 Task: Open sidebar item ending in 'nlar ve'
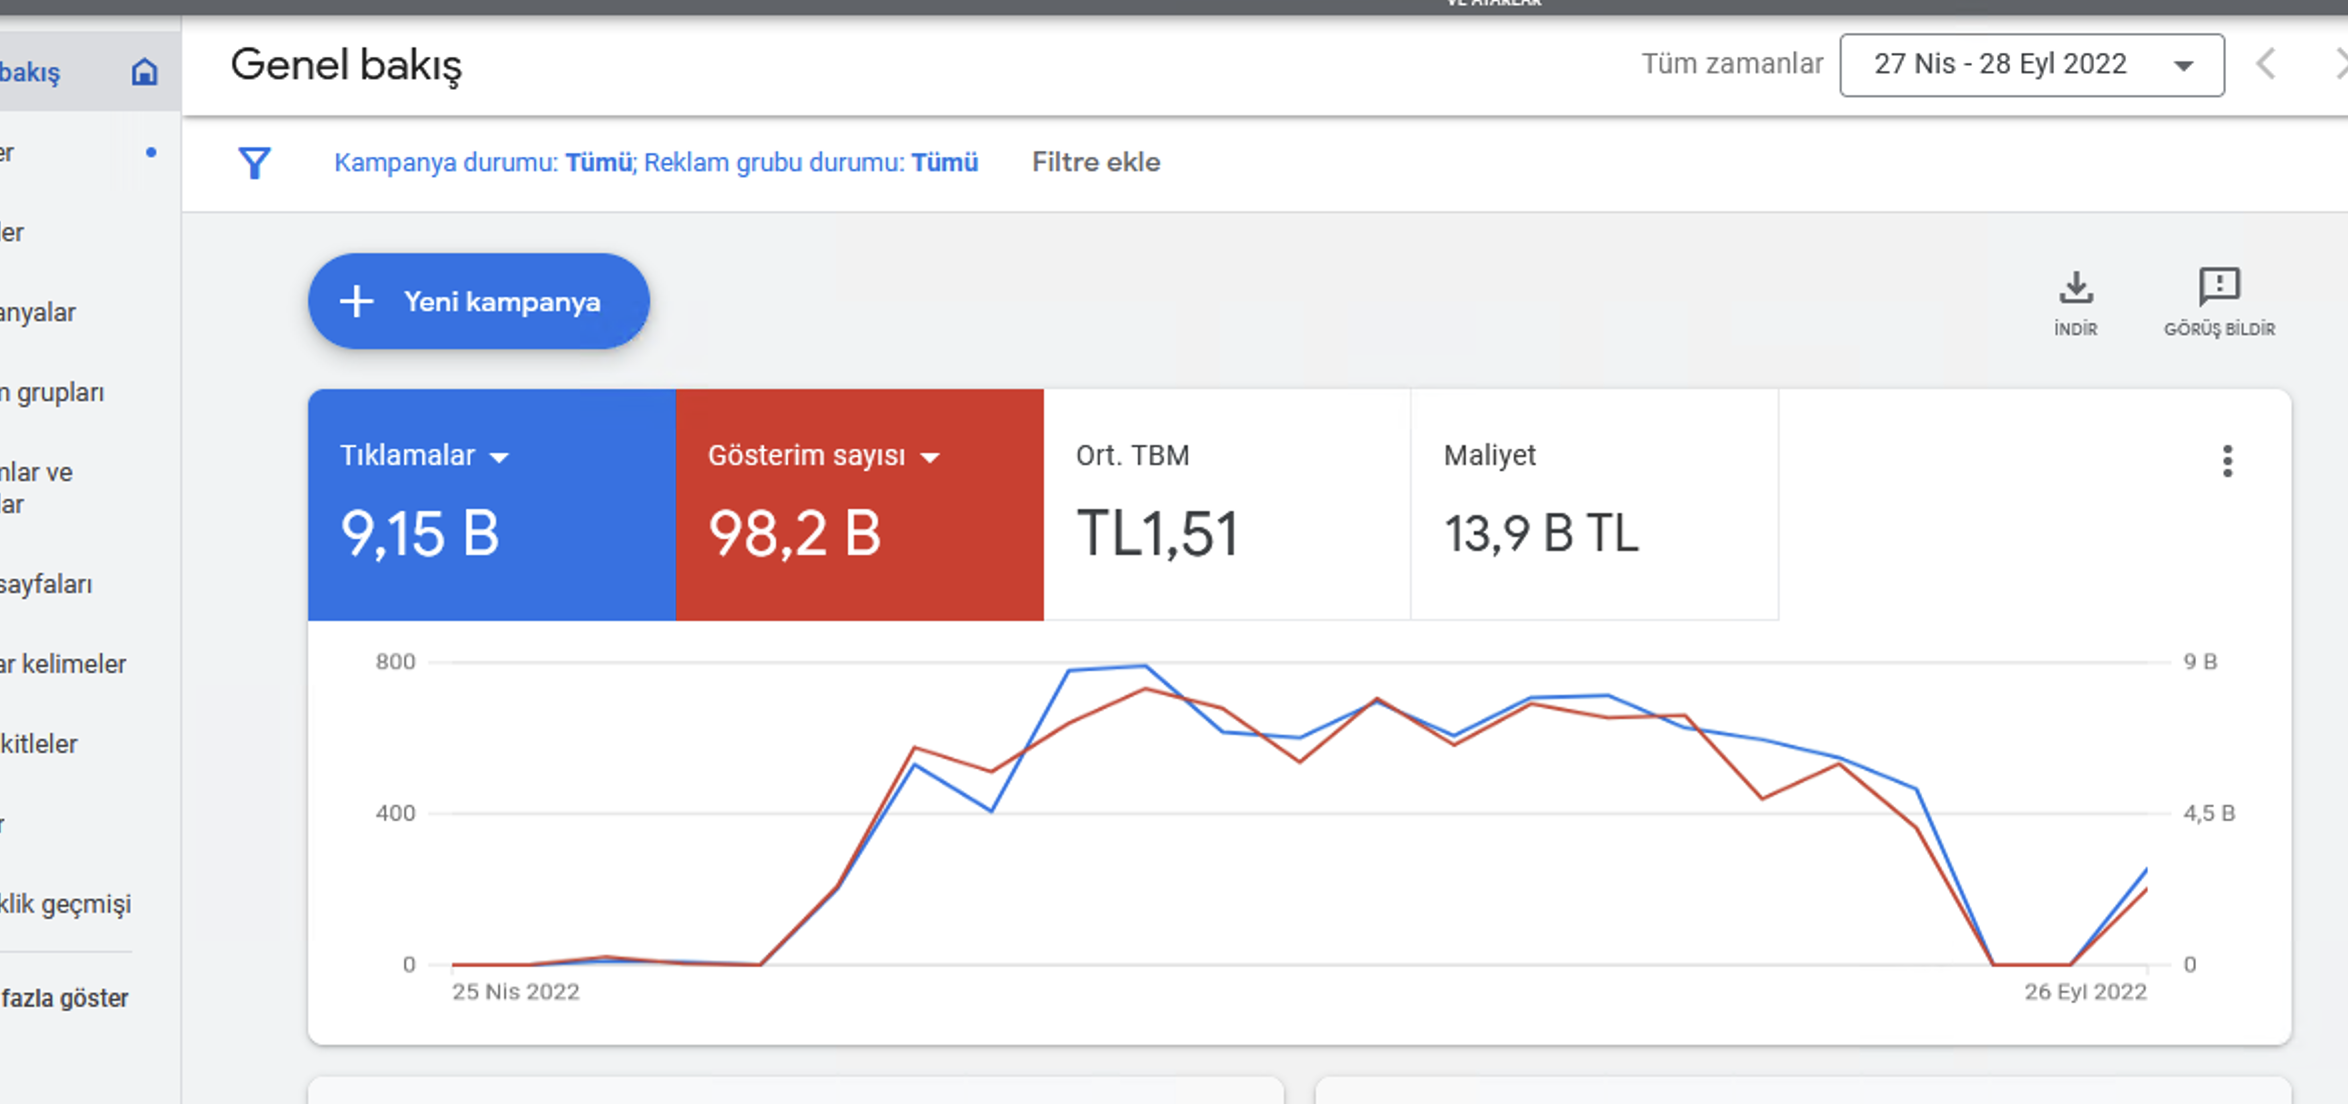[37, 488]
